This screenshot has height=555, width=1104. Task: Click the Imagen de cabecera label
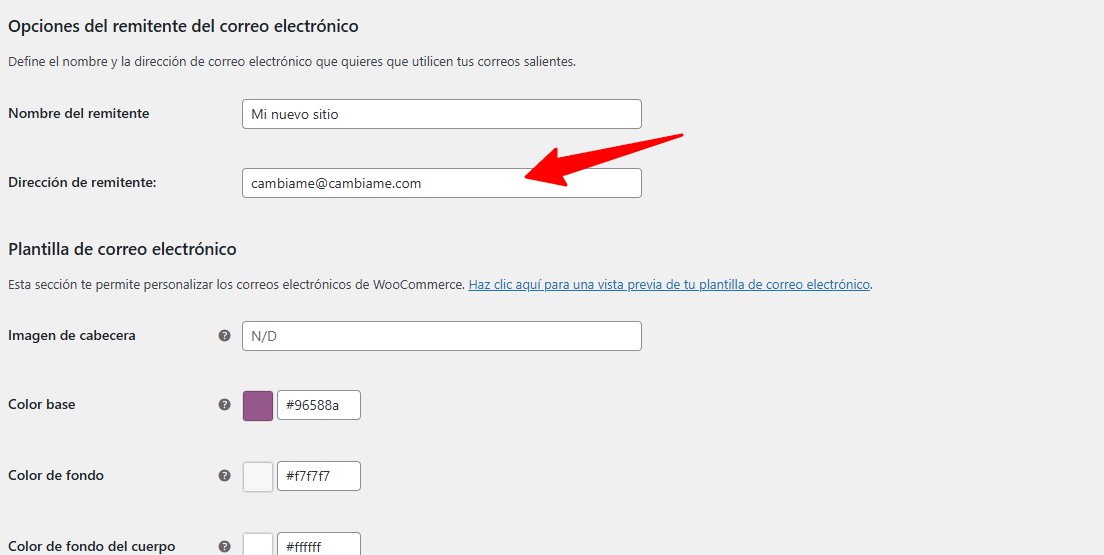coord(72,336)
